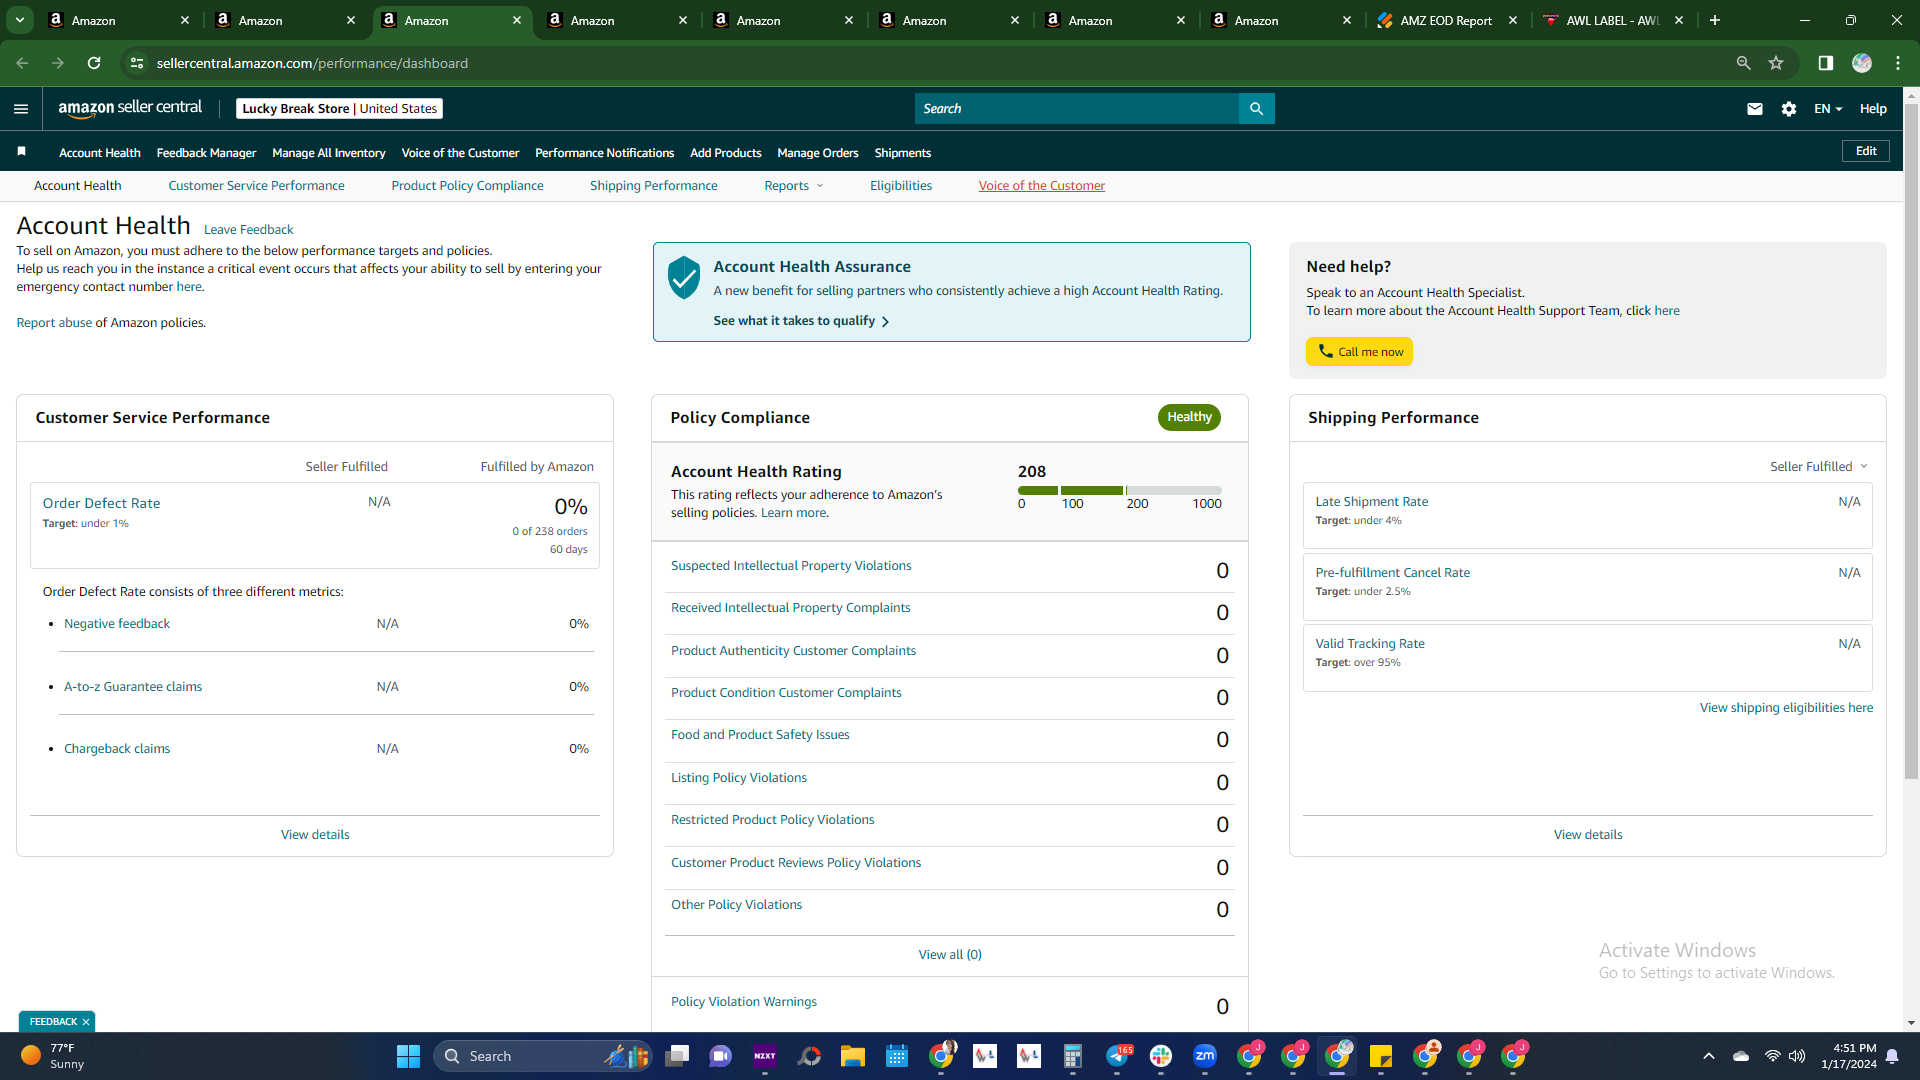Expand See what it takes to qualify
The width and height of the screenshot is (1920, 1080).
coord(801,321)
